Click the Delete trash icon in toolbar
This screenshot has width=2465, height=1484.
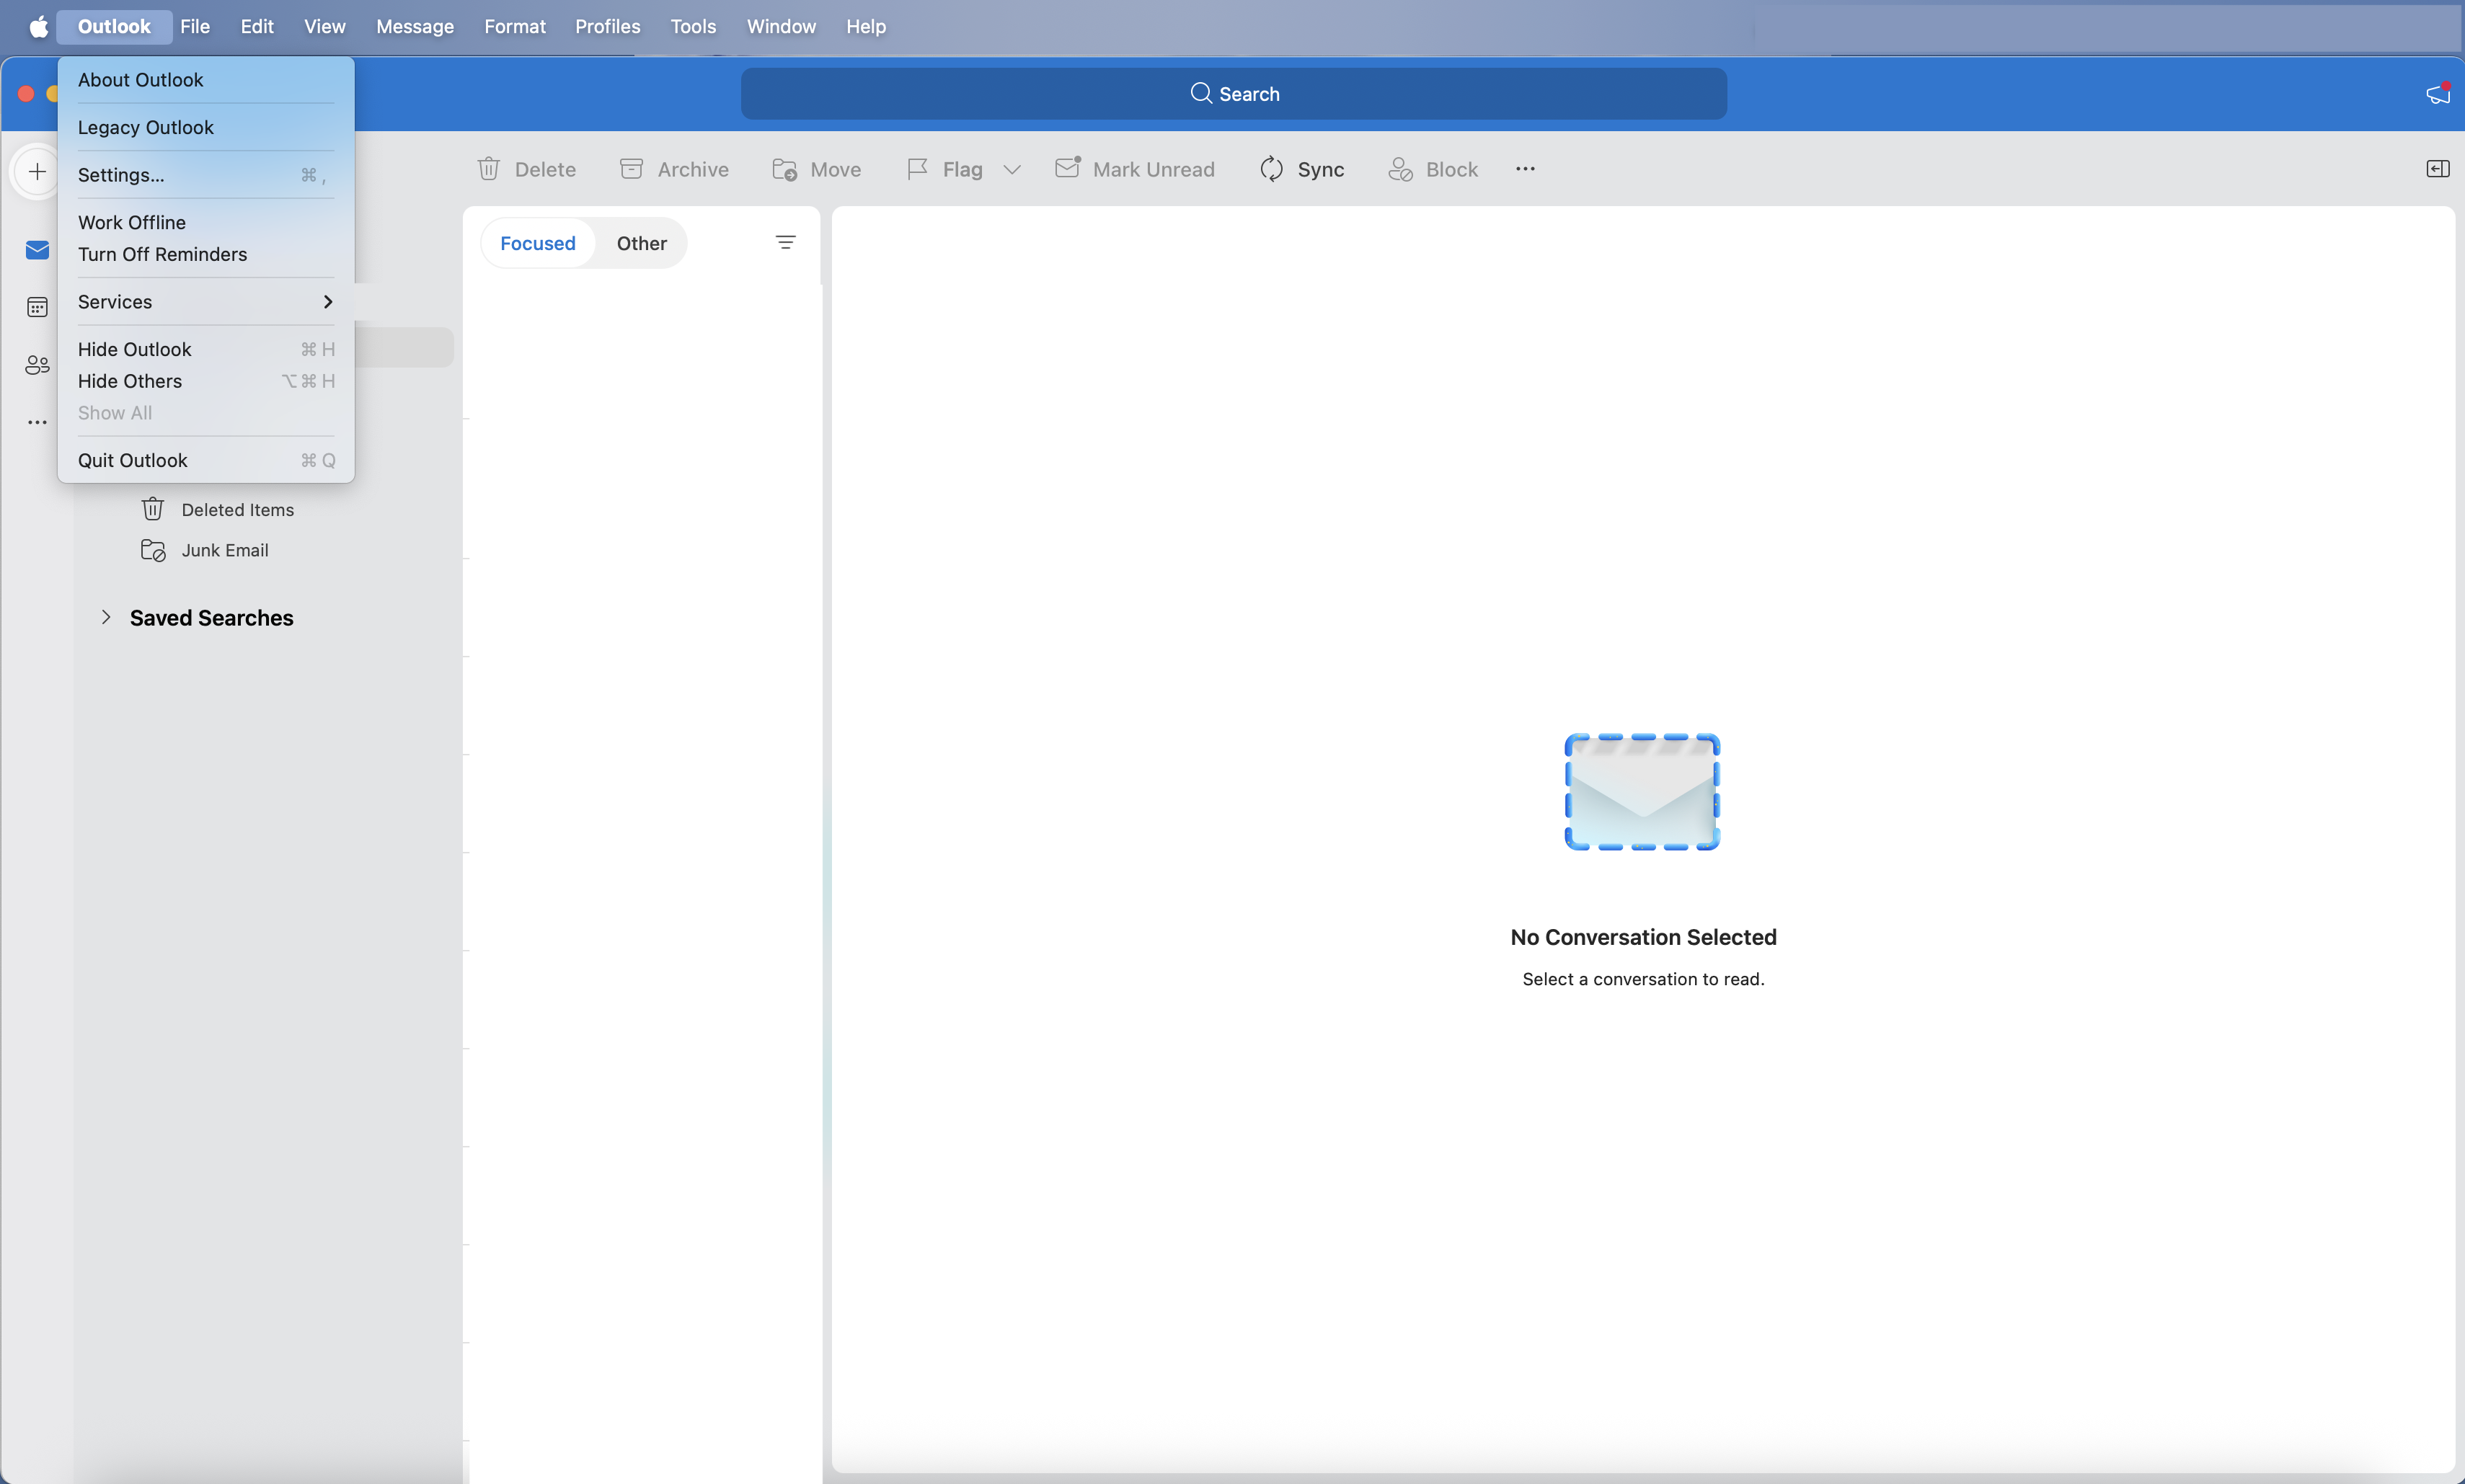coord(489,169)
